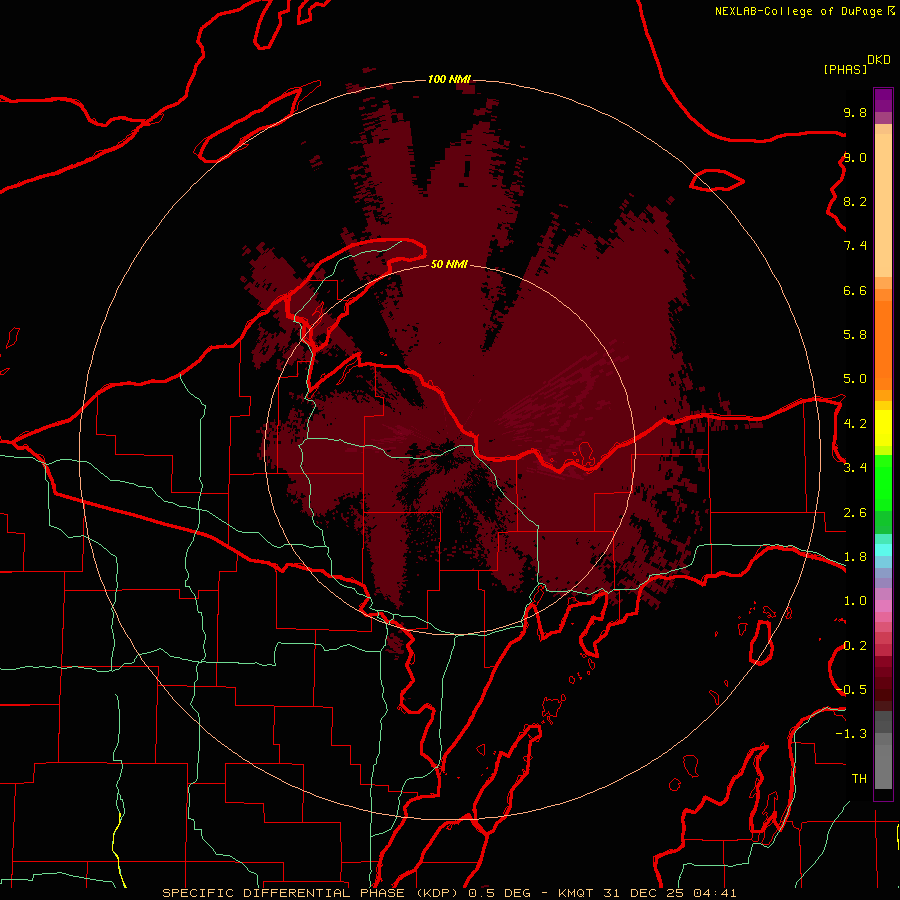Click the 5.0 value on color scale
The image size is (900, 900).
(x=855, y=379)
